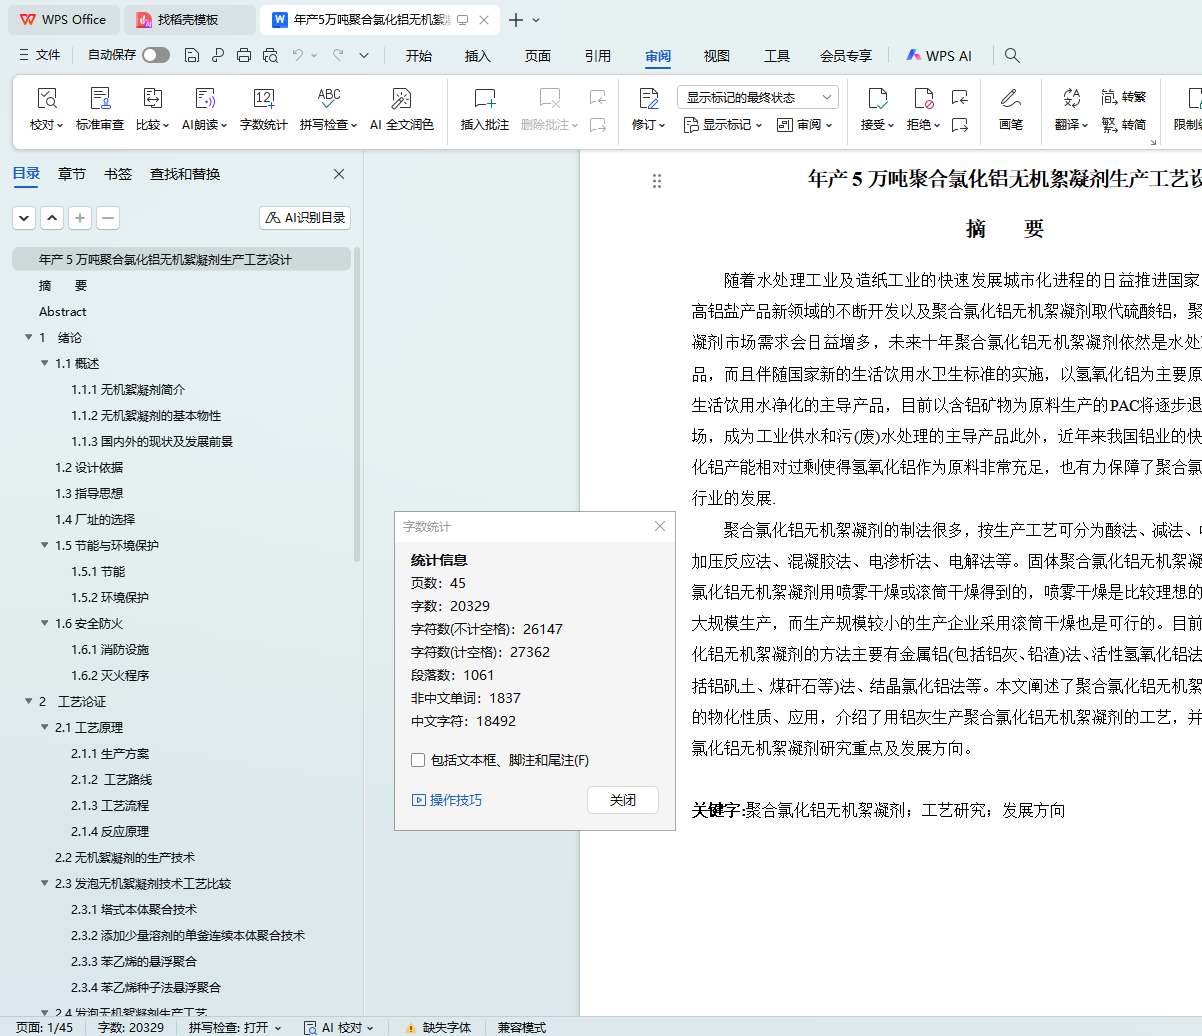Click the AI朗读 read aloud icon
1202x1036 pixels.
pos(204,99)
